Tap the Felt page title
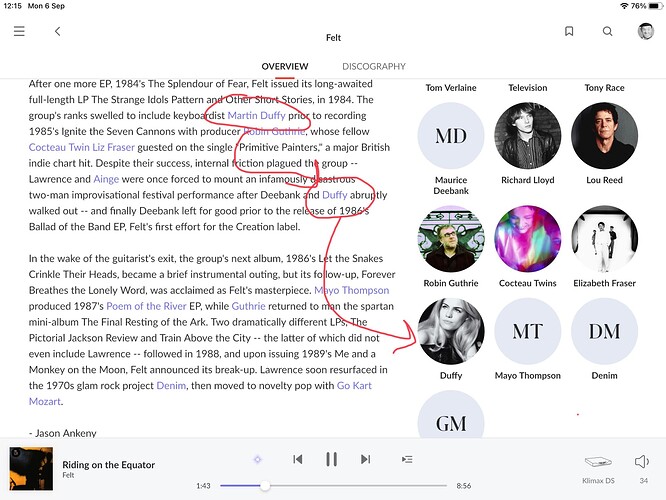 (333, 38)
